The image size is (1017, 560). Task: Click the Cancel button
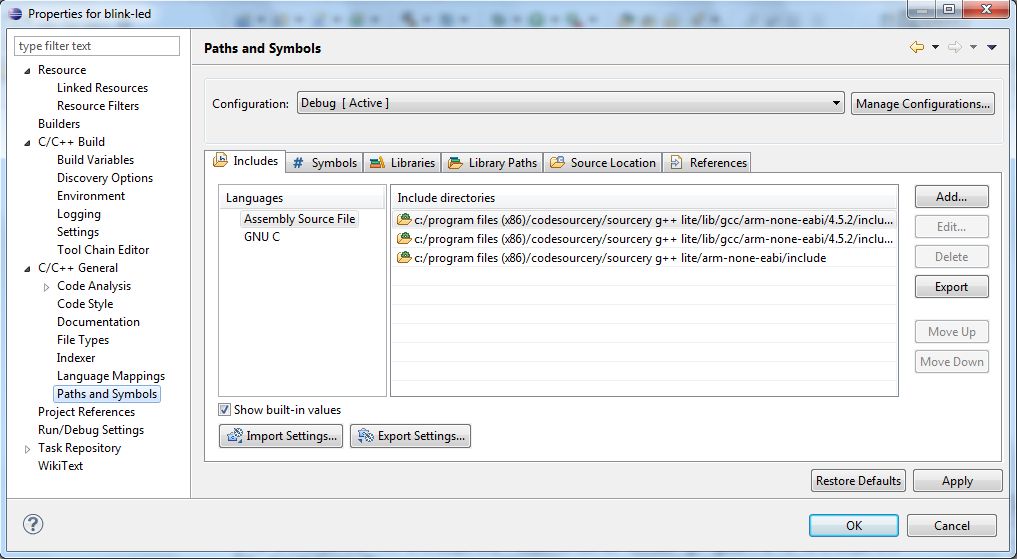(951, 526)
